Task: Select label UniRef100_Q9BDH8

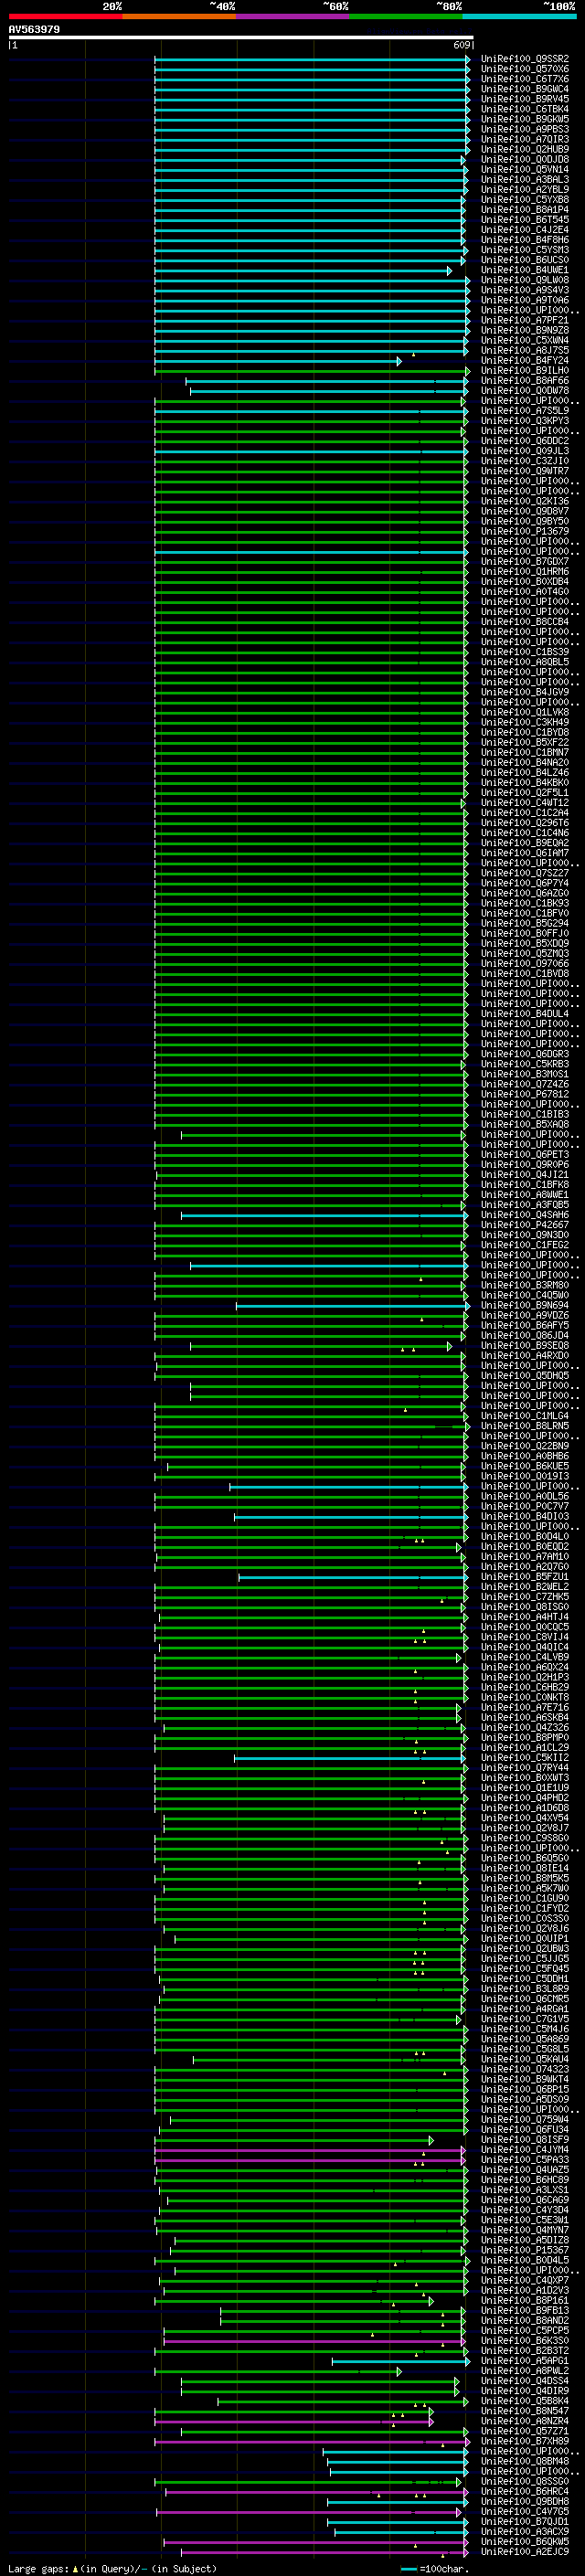Action: click(x=525, y=2501)
